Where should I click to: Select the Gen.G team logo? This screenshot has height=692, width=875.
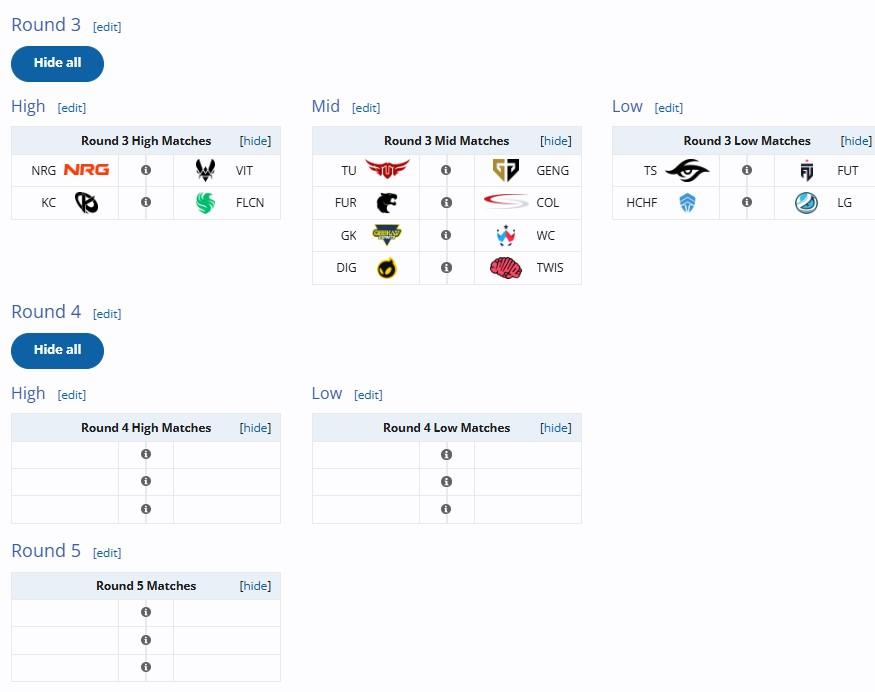[506, 170]
